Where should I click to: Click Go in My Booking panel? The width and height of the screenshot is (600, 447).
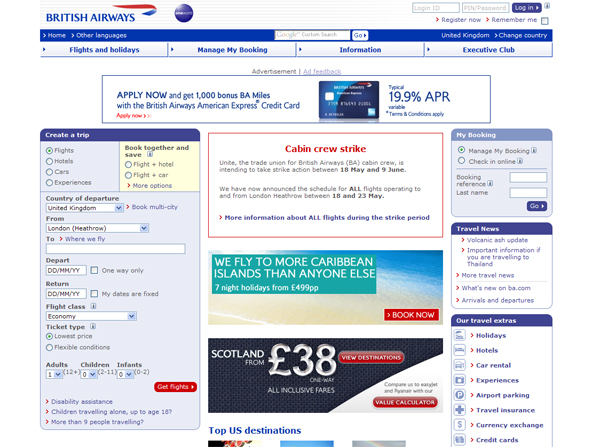click(x=537, y=206)
